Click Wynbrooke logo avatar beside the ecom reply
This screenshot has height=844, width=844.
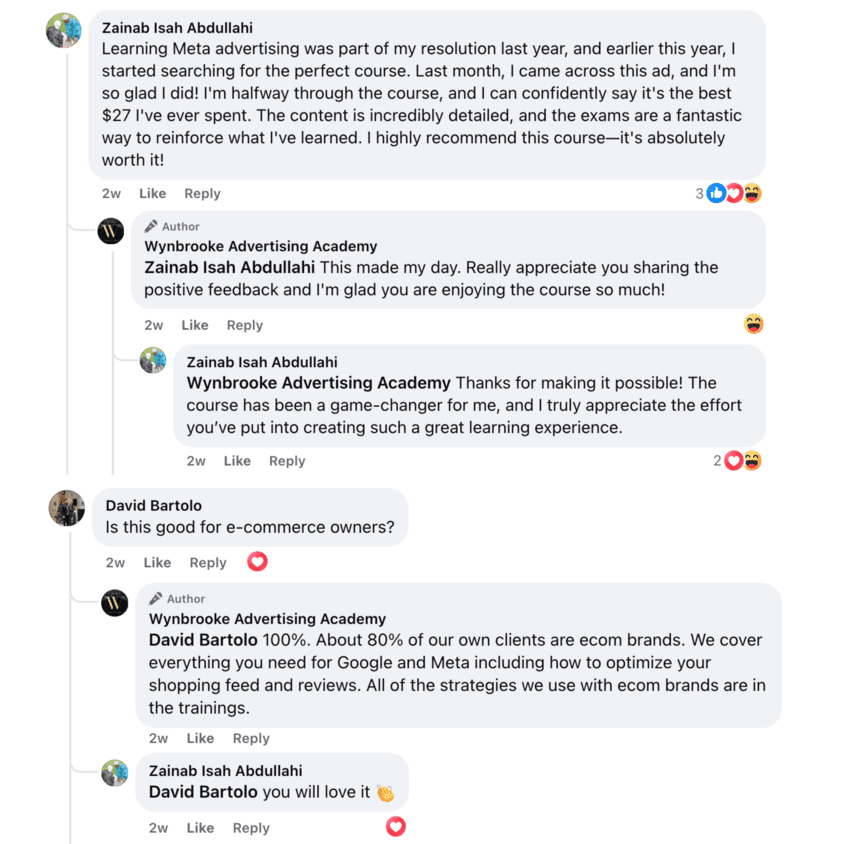click(x=115, y=603)
